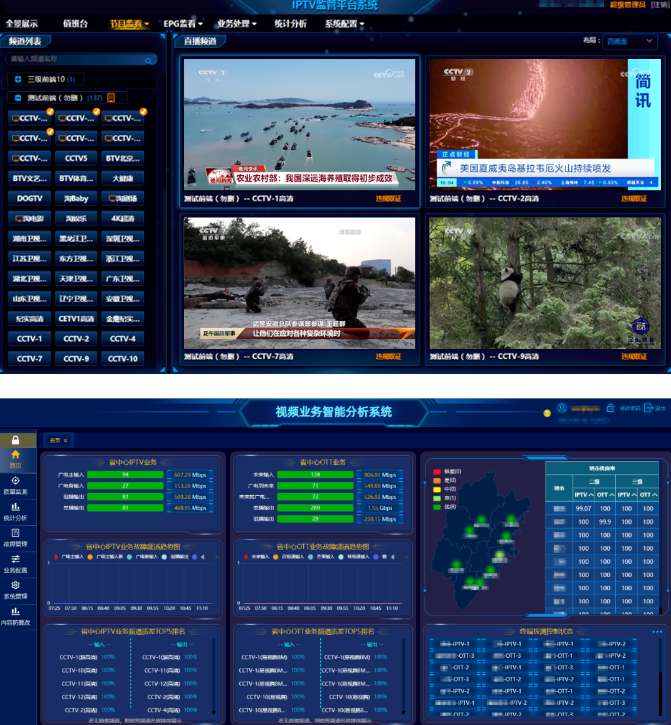
Task: Open the 系统管理 gear sidebar icon
Action: (x=15, y=585)
